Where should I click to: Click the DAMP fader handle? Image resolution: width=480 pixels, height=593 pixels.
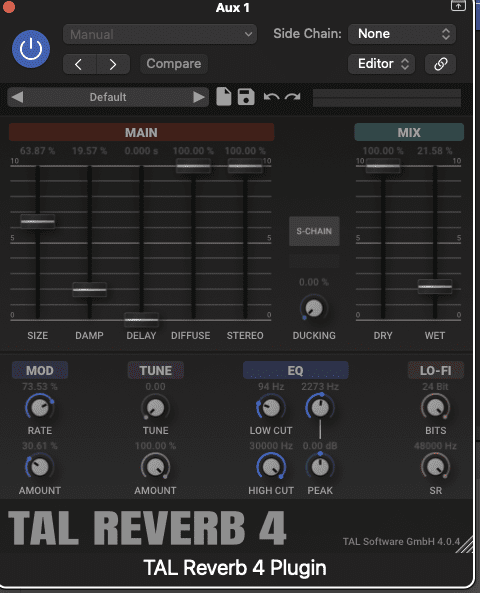point(90,290)
